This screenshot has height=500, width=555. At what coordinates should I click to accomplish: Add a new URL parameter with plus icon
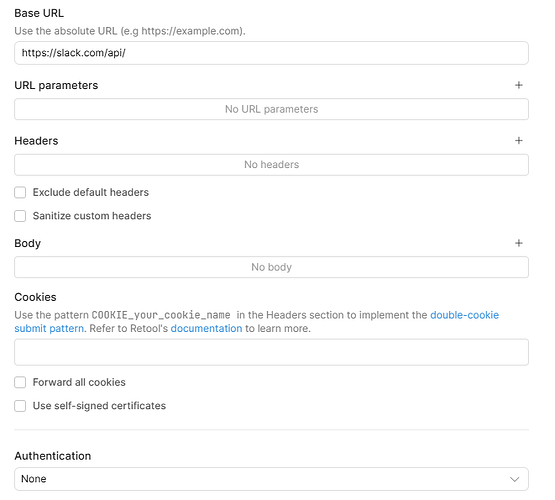[x=519, y=85]
